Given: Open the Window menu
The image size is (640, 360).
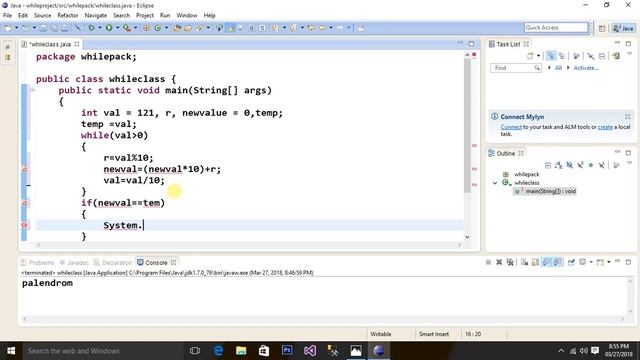Looking at the screenshot, I should [187, 15].
